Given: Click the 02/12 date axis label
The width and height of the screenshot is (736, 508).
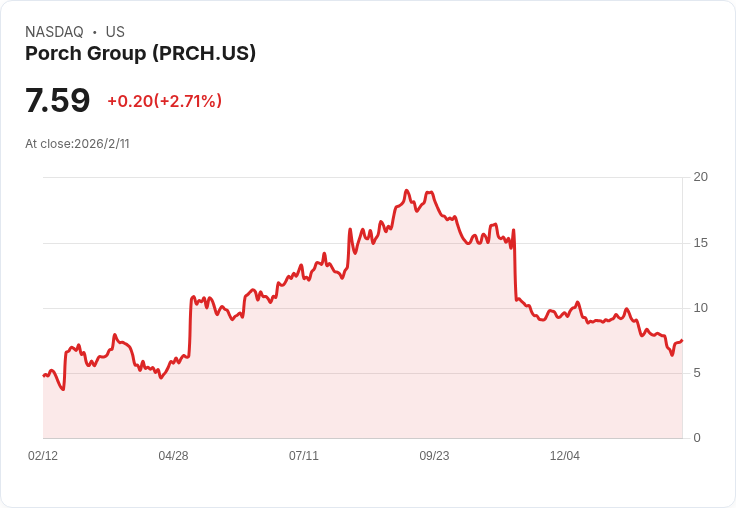Looking at the screenshot, I should tap(43, 455).
